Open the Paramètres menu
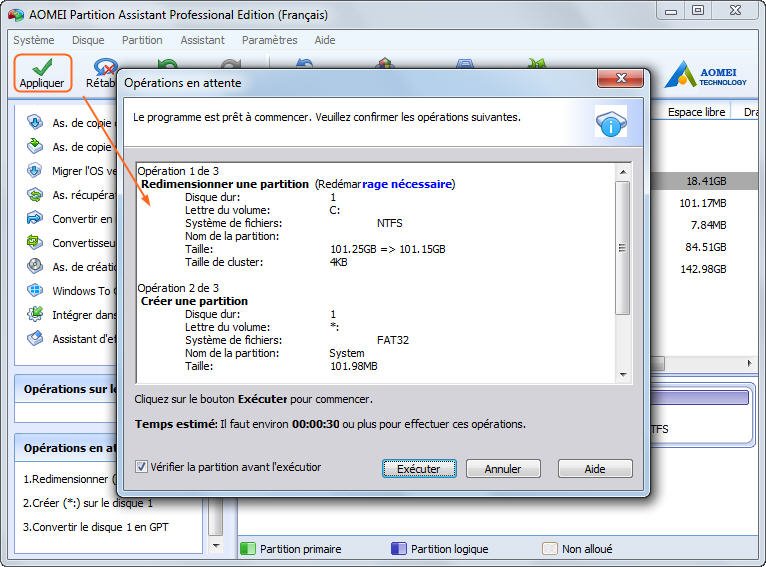The width and height of the screenshot is (766, 567). point(270,40)
